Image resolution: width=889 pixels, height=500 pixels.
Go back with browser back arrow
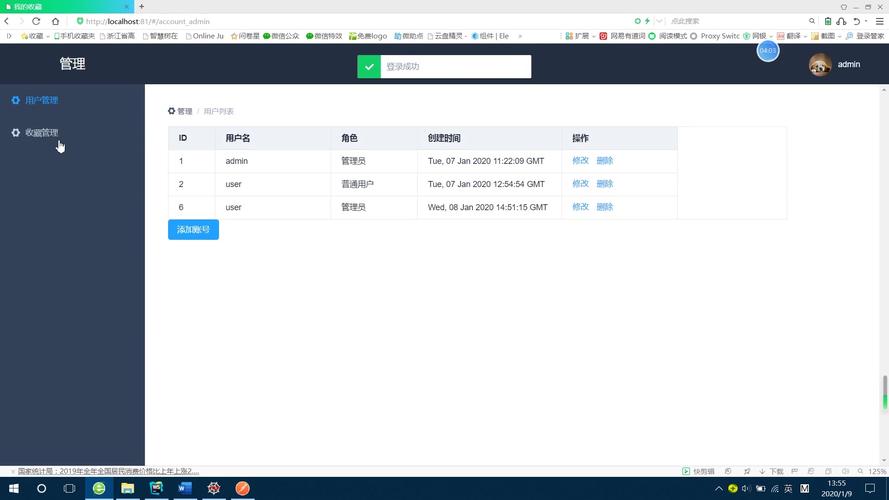tap(7, 21)
